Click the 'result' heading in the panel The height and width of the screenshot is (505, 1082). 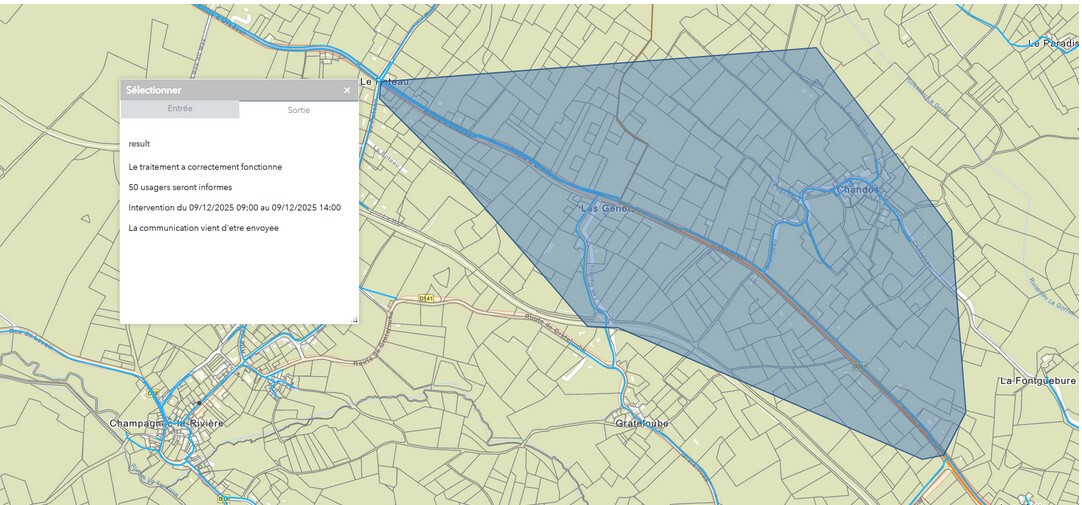coord(139,144)
